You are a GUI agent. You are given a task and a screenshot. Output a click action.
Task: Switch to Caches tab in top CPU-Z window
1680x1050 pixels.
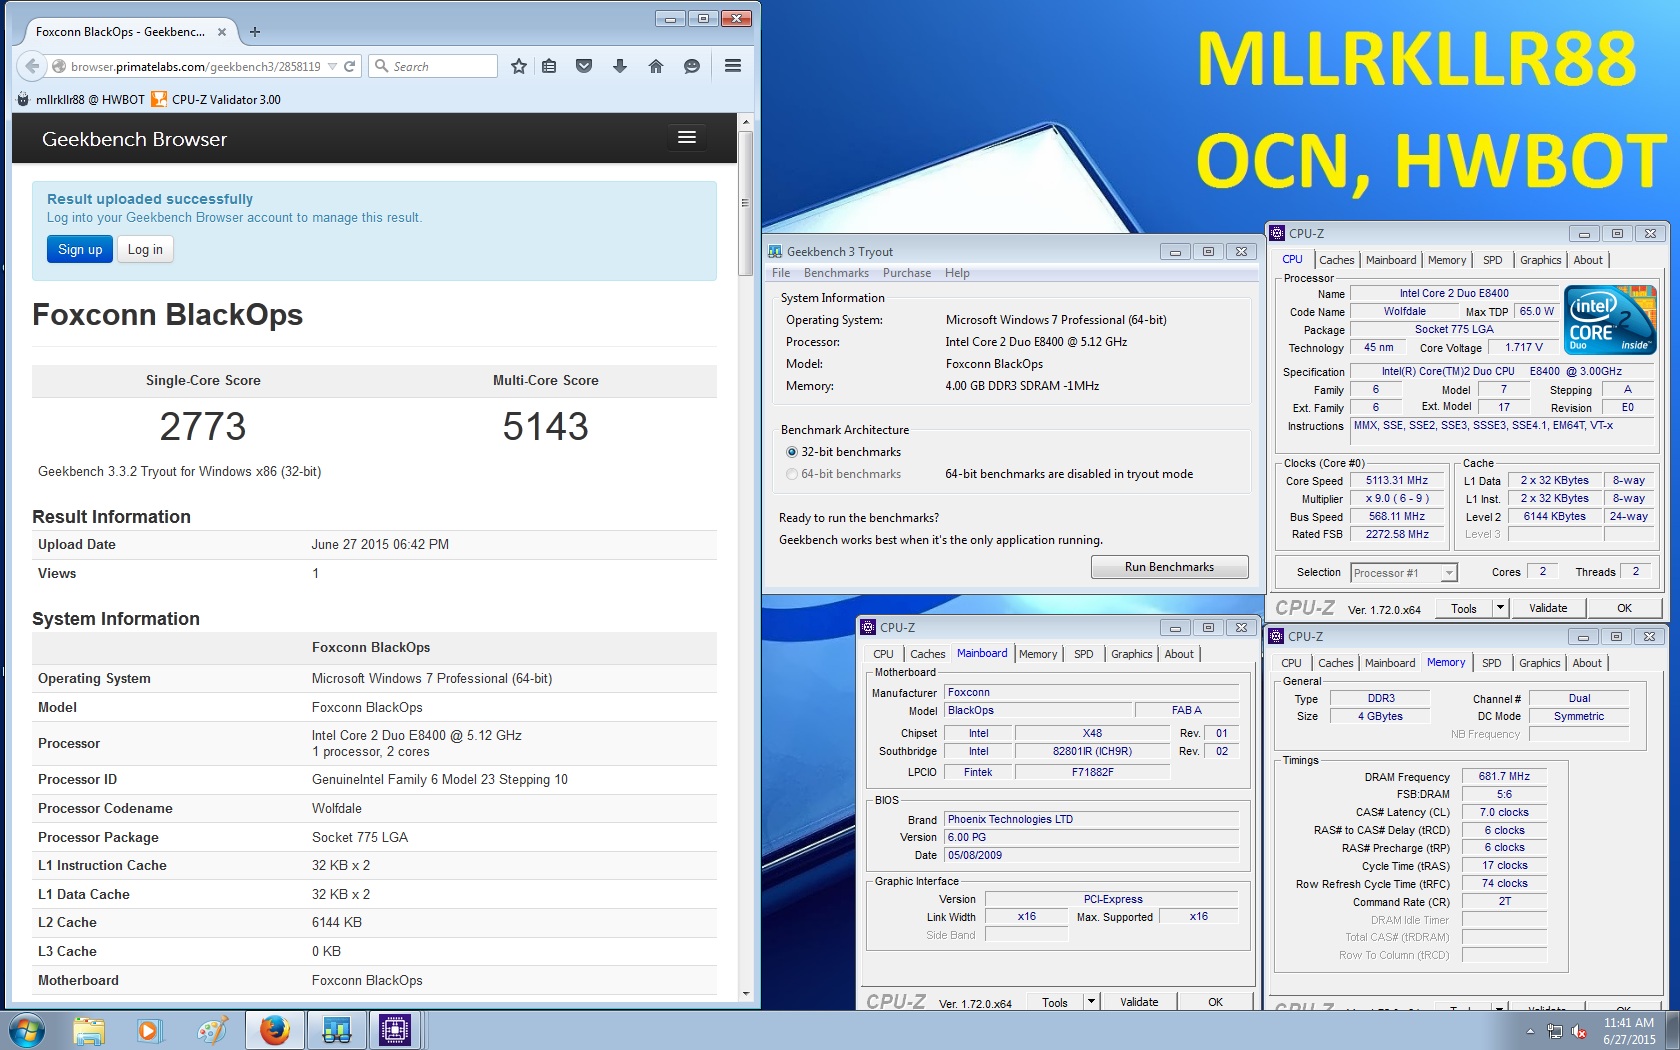coord(1336,260)
